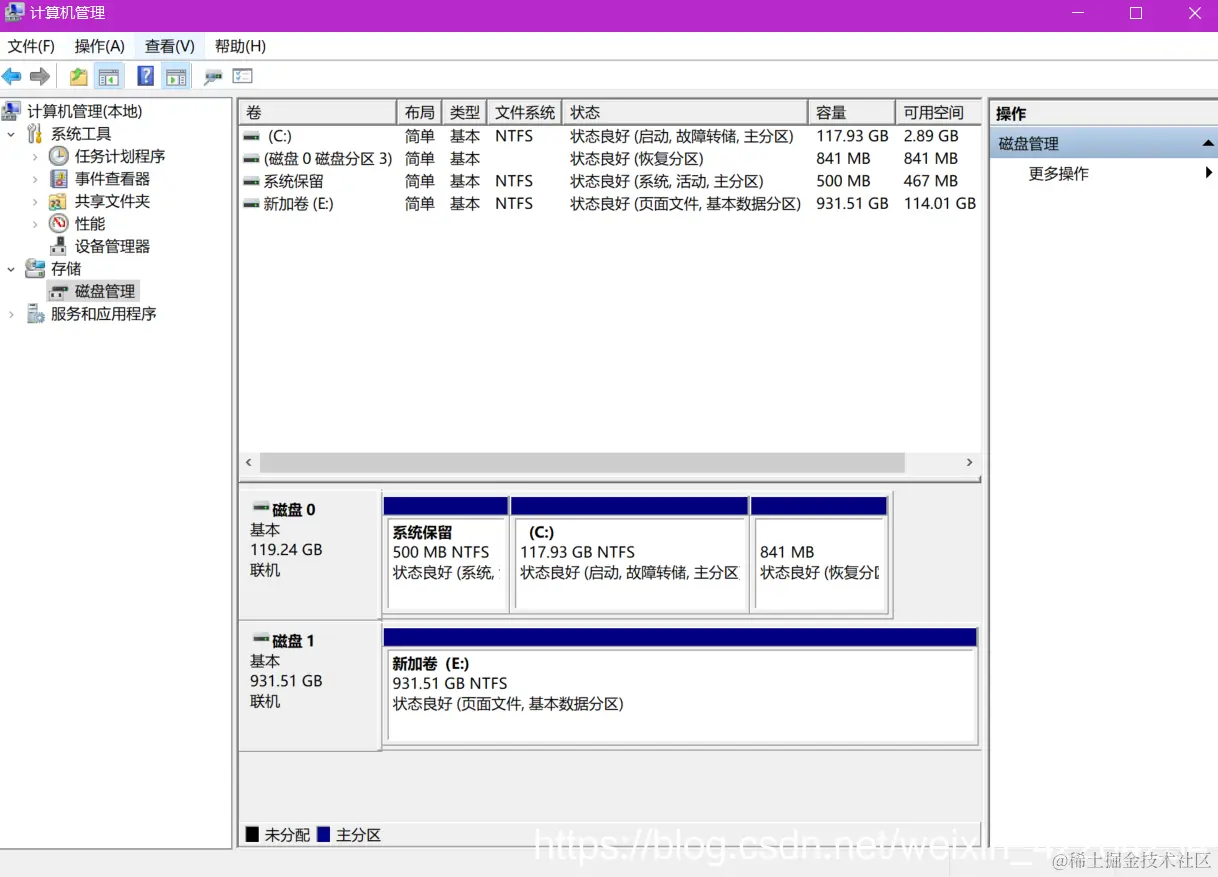Click the checklist settings toolbar icon
This screenshot has width=1218, height=877.
243,76
